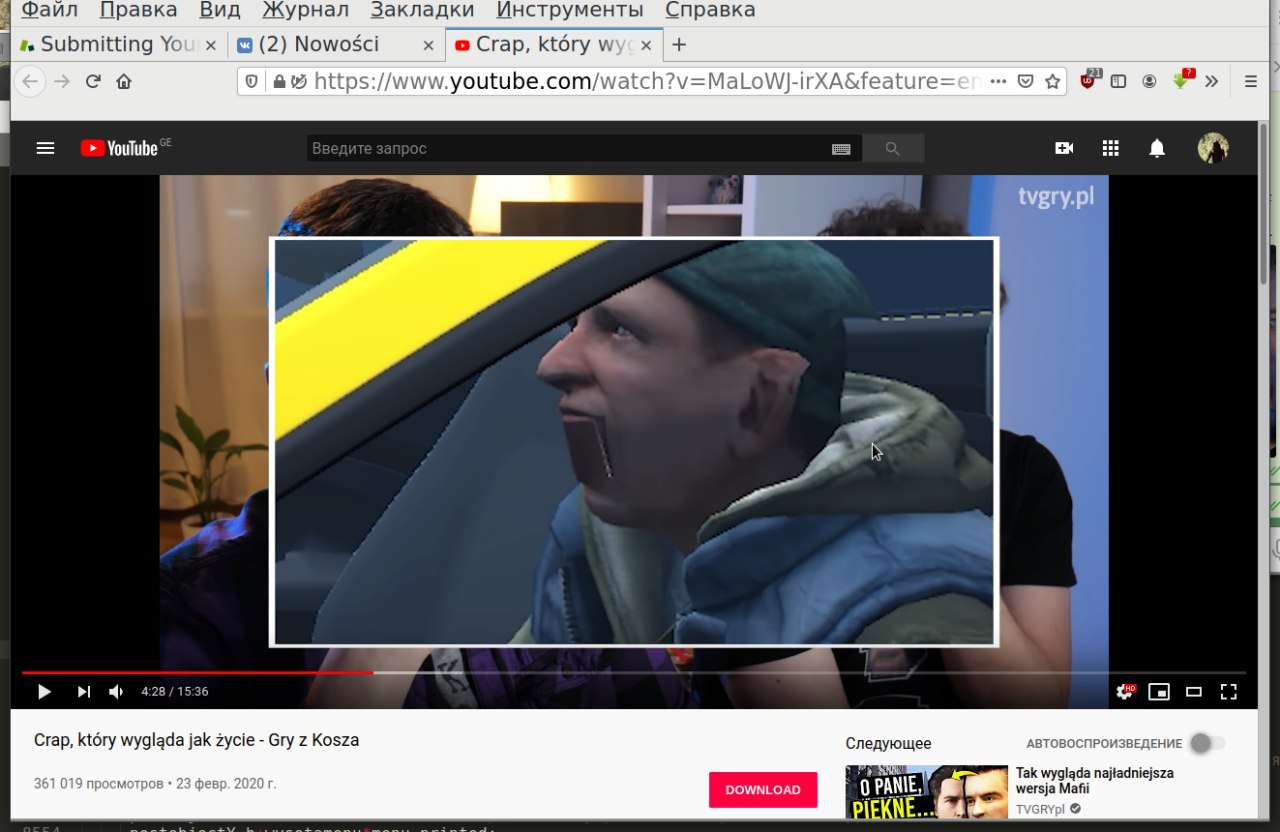This screenshot has height=832, width=1280.
Task: Click the YouTube search magnifier button
Action: pos(892,148)
